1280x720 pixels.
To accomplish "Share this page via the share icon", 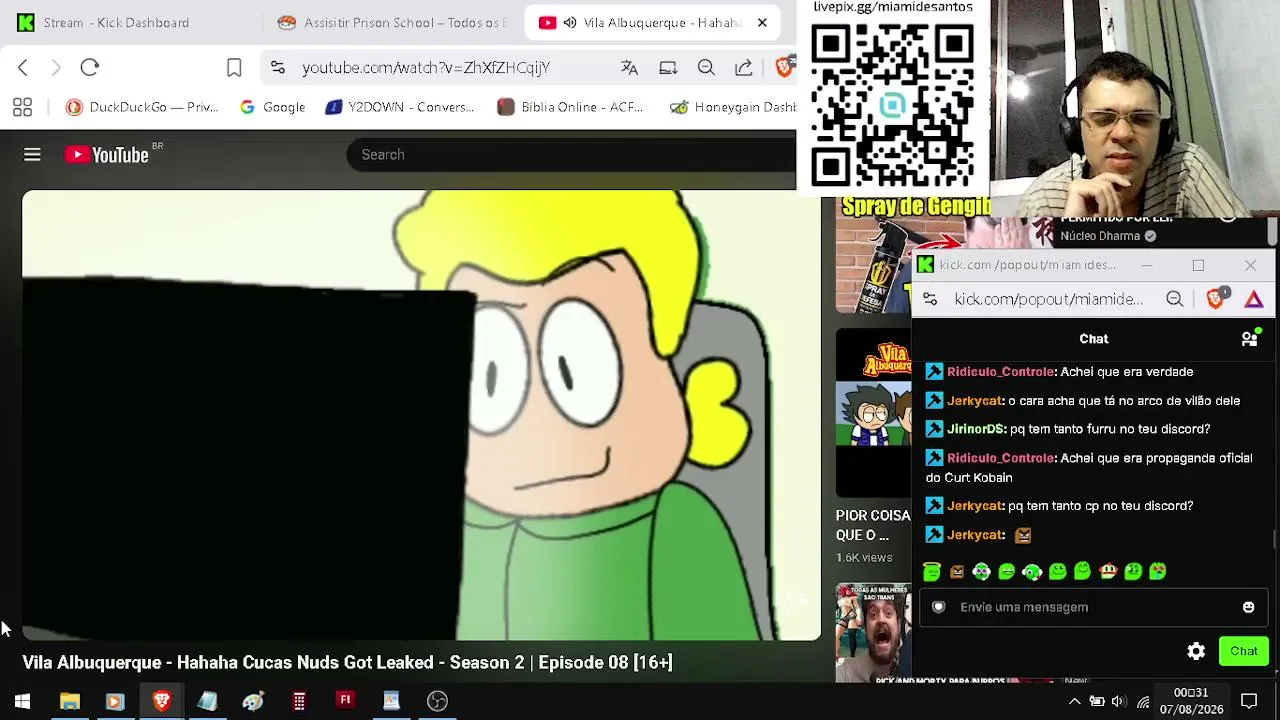I will point(744,67).
